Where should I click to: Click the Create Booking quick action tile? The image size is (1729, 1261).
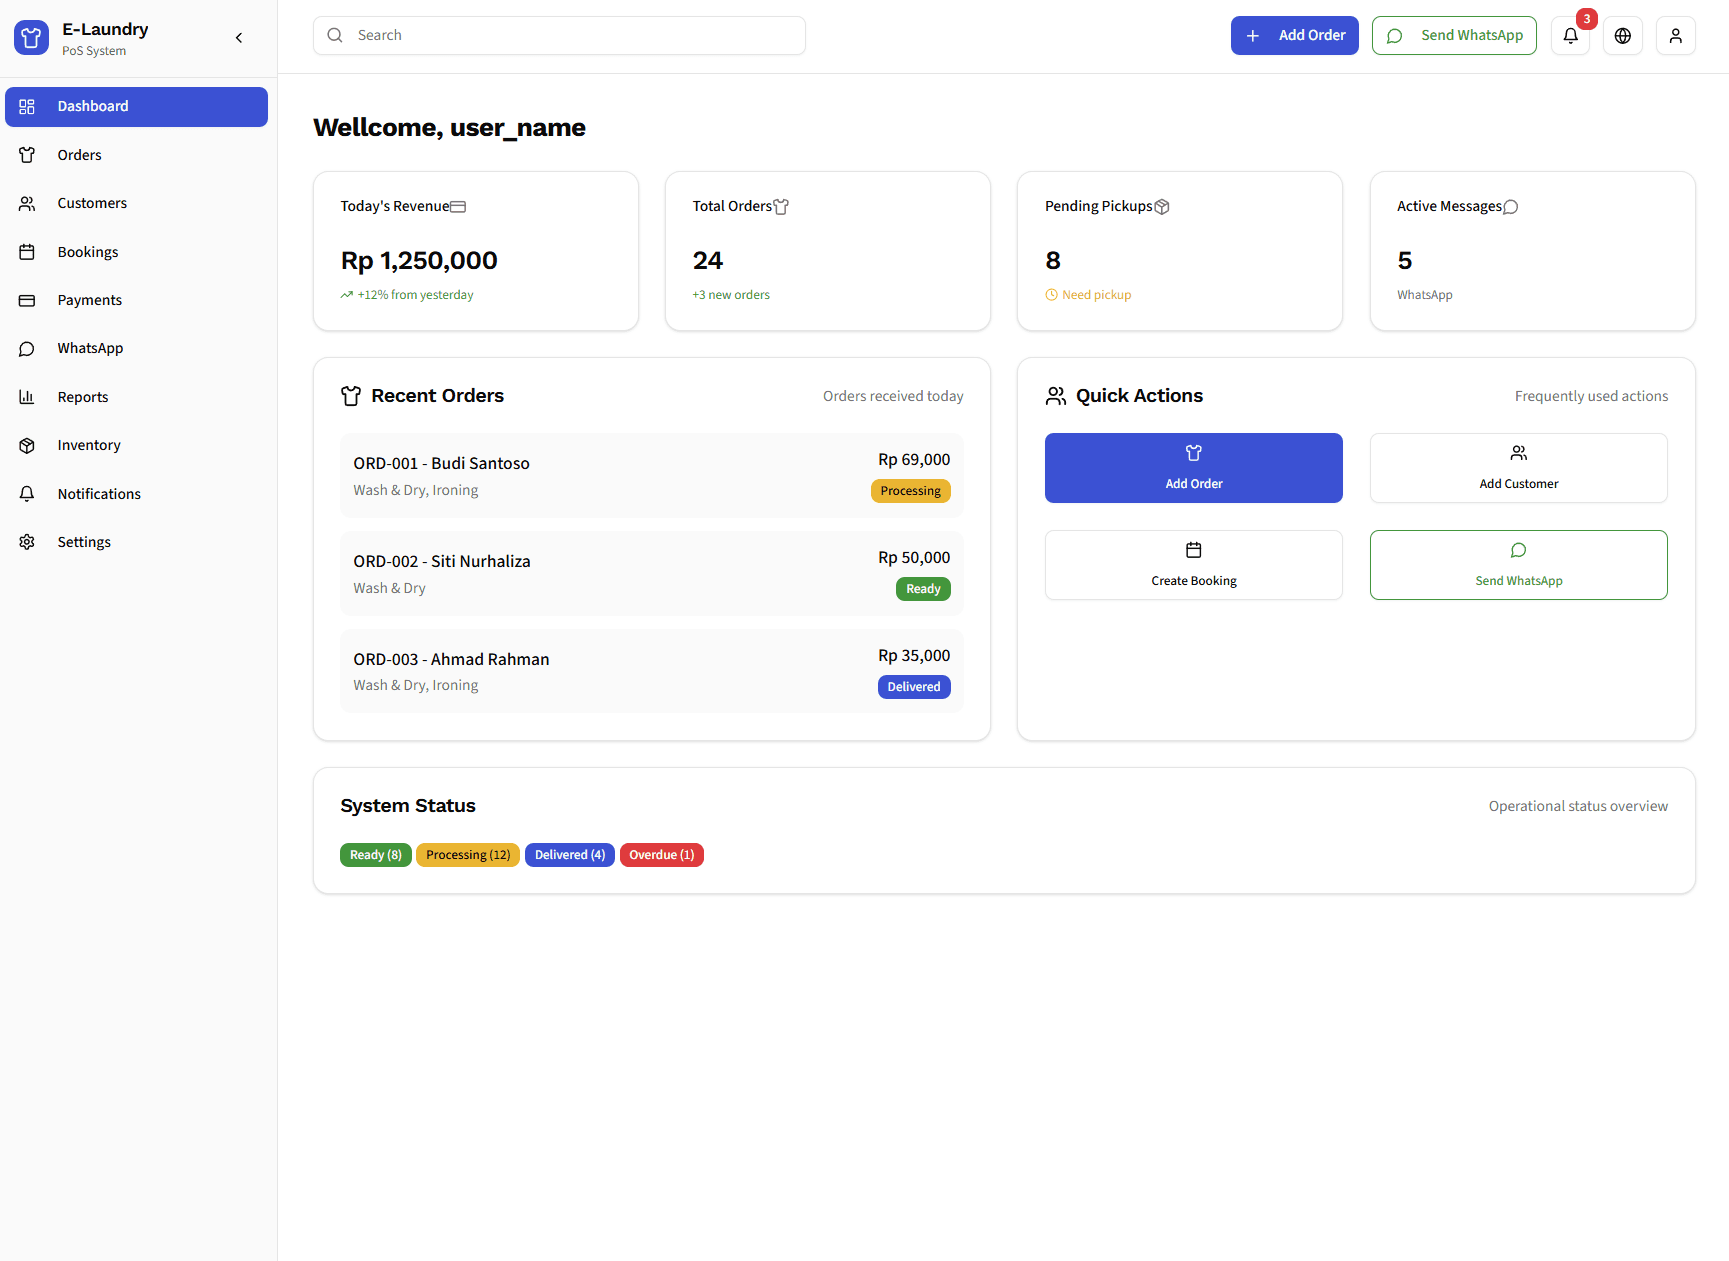[x=1194, y=565]
